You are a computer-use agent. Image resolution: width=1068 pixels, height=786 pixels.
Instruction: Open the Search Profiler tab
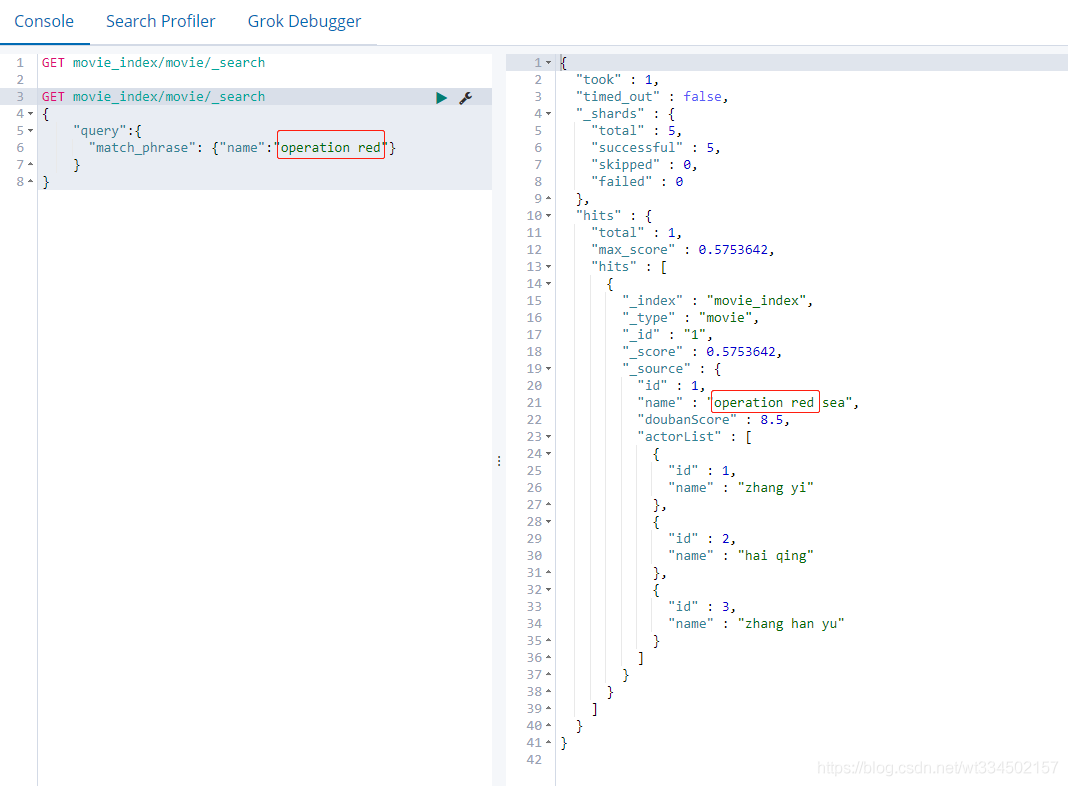click(x=161, y=22)
